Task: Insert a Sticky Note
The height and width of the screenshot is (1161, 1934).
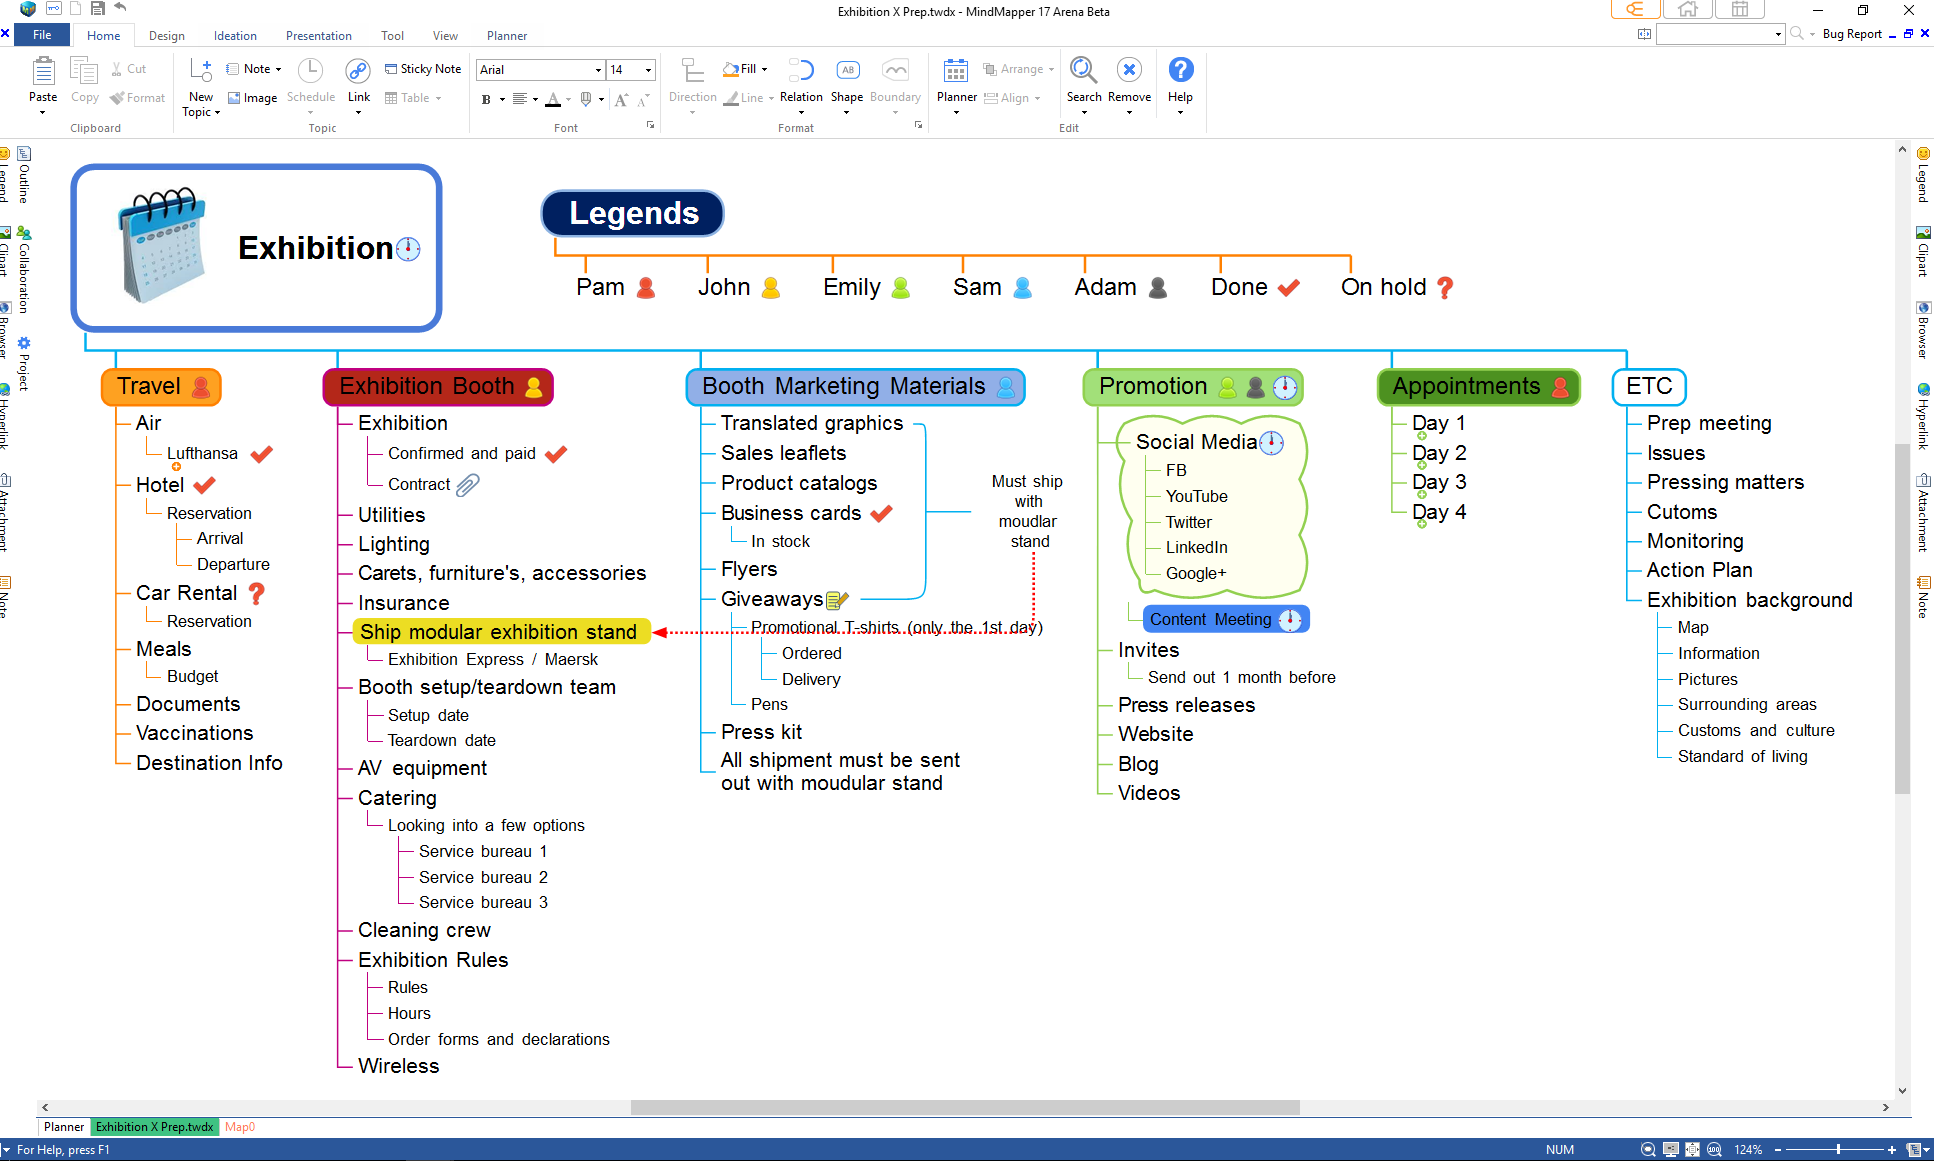Action: (422, 68)
